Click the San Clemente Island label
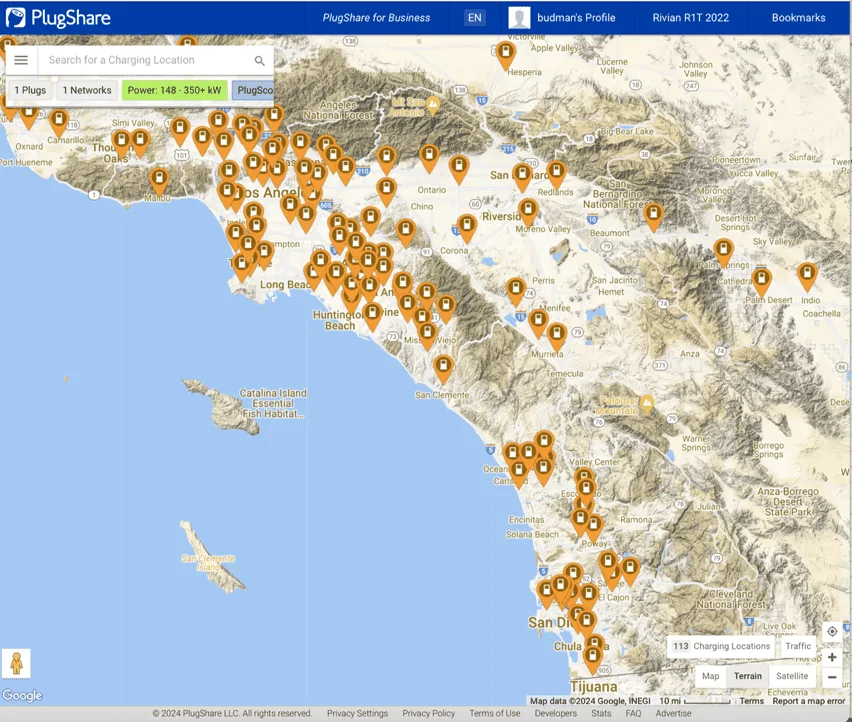The height and width of the screenshot is (722, 852). click(208, 562)
